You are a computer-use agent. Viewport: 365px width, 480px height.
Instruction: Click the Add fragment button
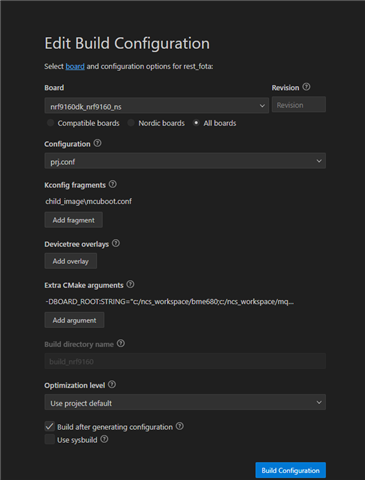pyautogui.click(x=74, y=220)
